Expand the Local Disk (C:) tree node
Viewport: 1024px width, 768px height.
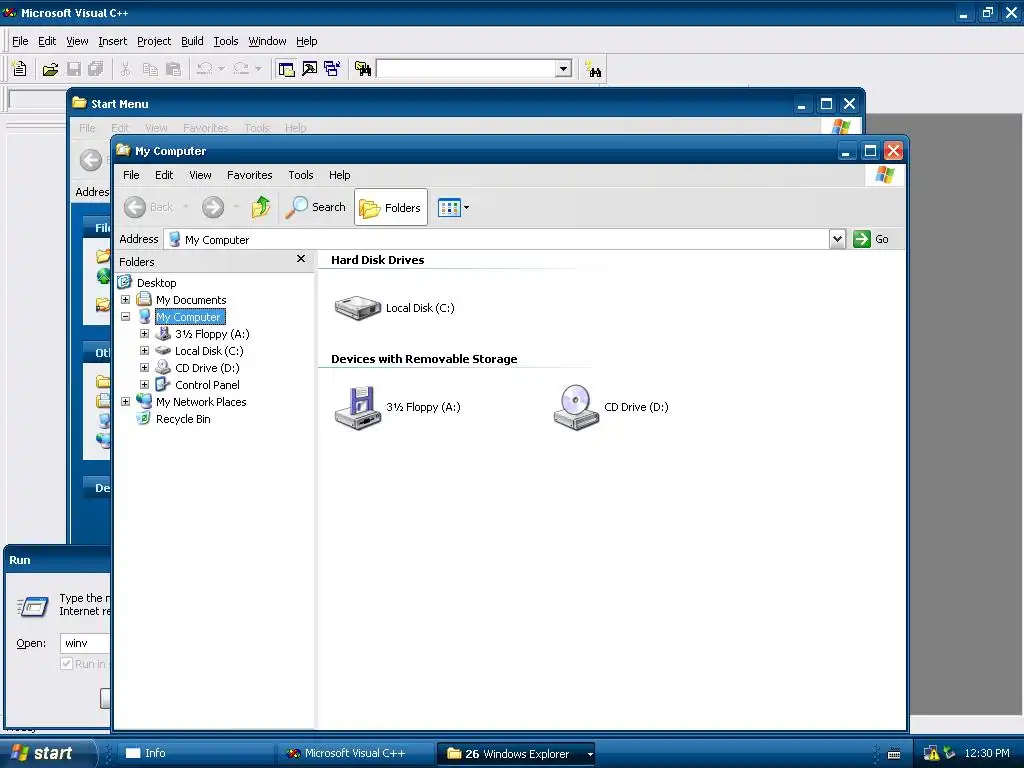[144, 351]
